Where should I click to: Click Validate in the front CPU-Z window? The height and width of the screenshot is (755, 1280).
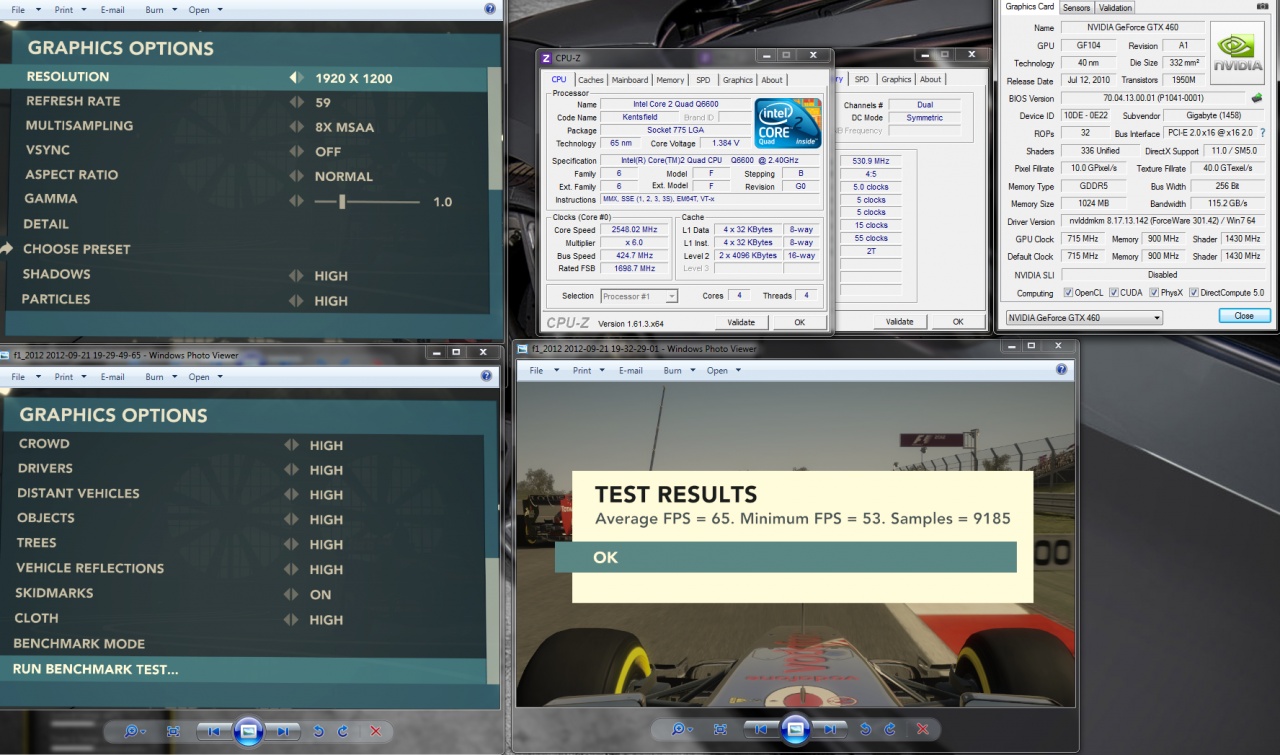coord(741,322)
